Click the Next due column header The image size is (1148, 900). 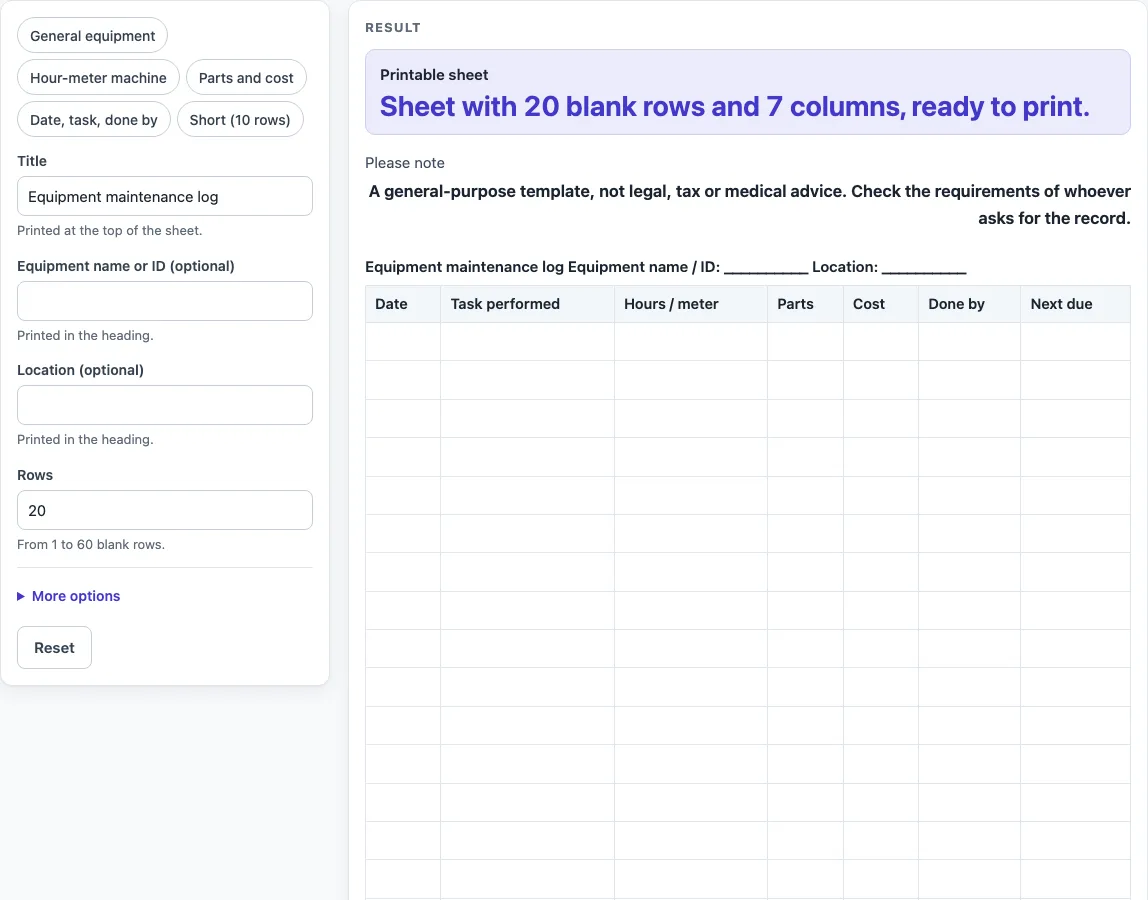pyautogui.click(x=1076, y=304)
